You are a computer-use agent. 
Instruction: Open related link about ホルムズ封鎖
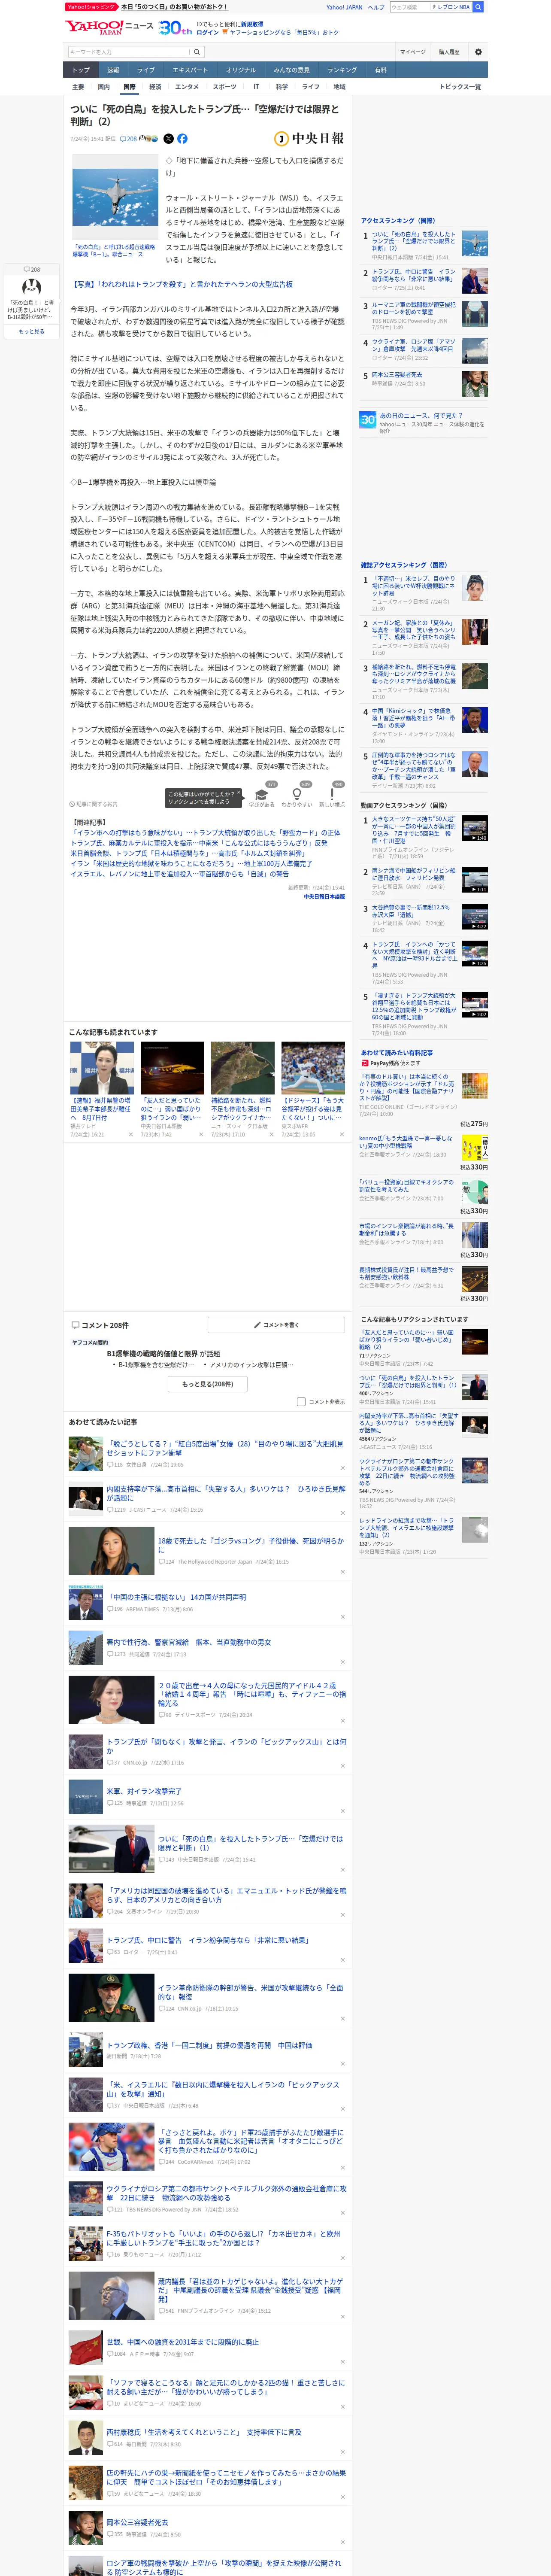coord(188,853)
